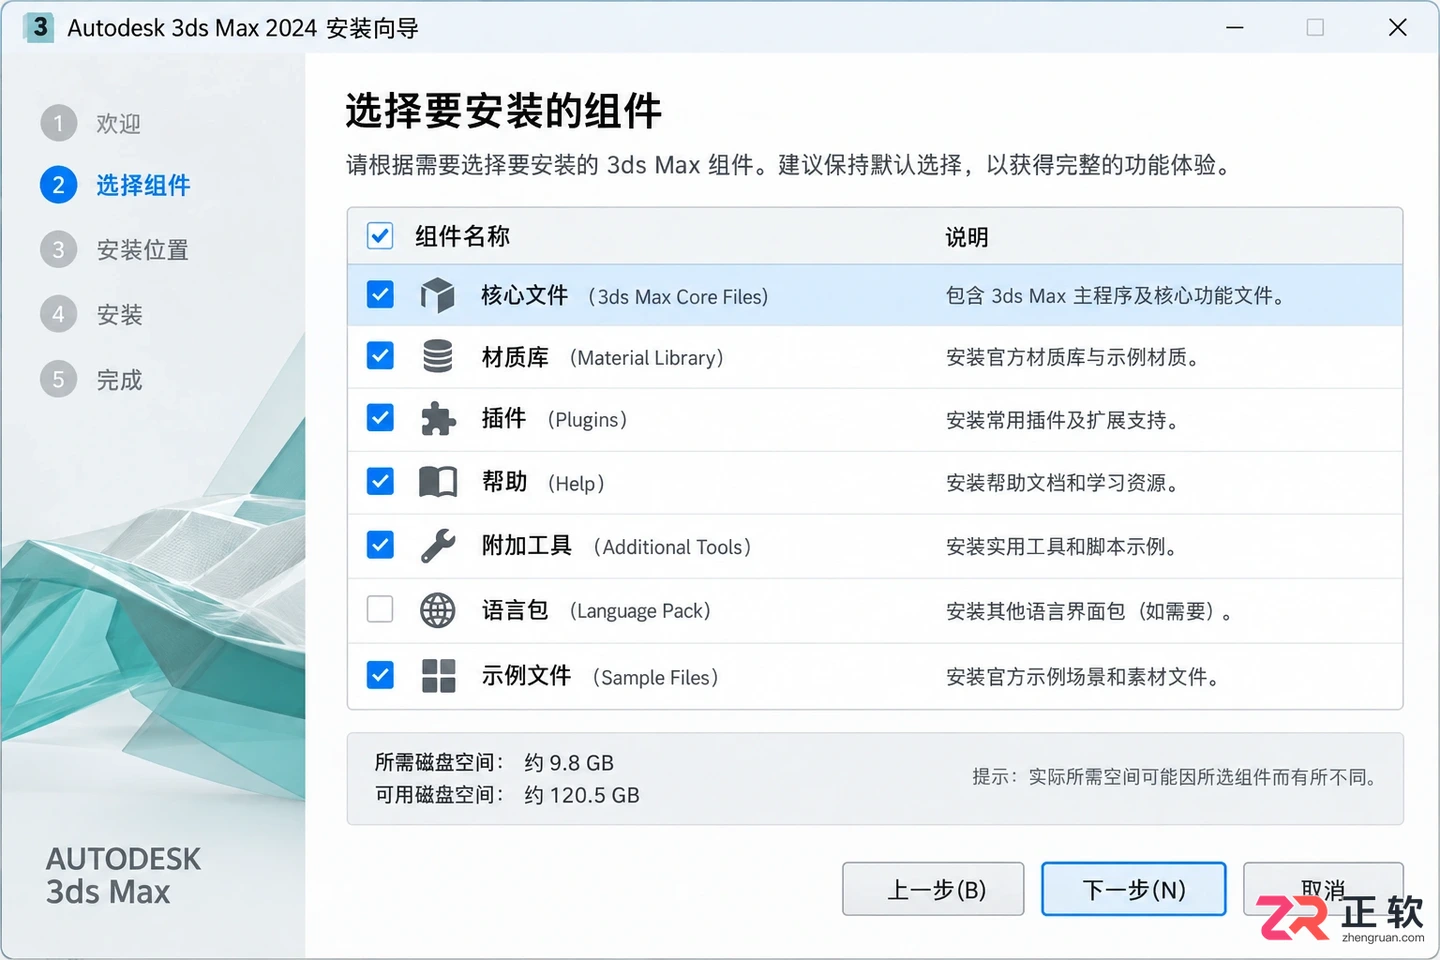Screen dimensions: 1440x960
Task: Click step 4 circle for 安装
Action: point(58,314)
